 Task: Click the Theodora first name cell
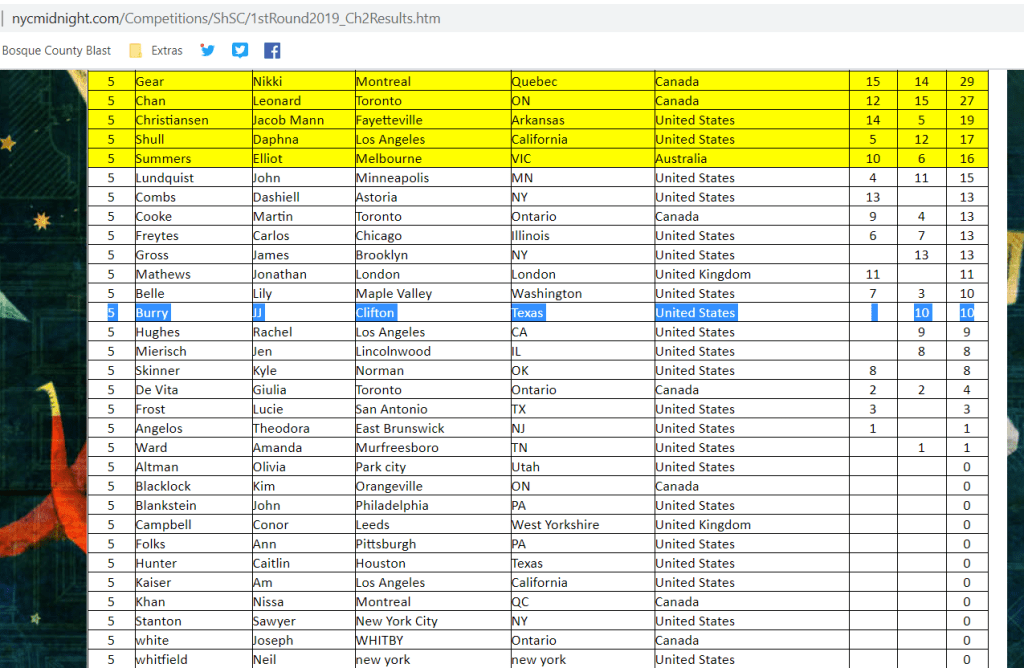click(281, 428)
